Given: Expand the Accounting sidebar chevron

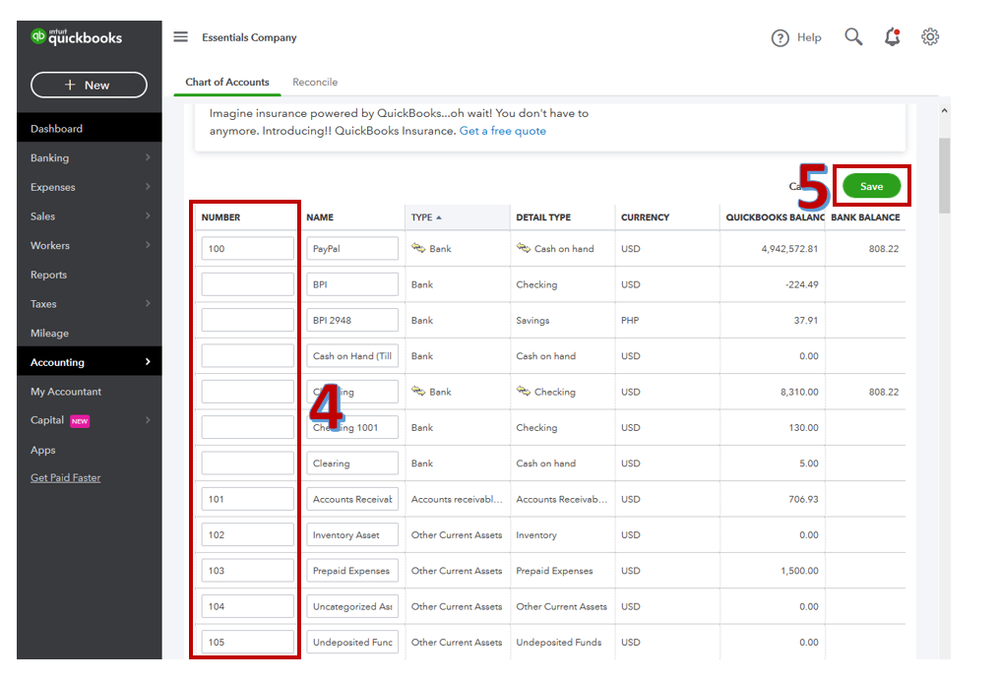Looking at the screenshot, I should pyautogui.click(x=148, y=362).
